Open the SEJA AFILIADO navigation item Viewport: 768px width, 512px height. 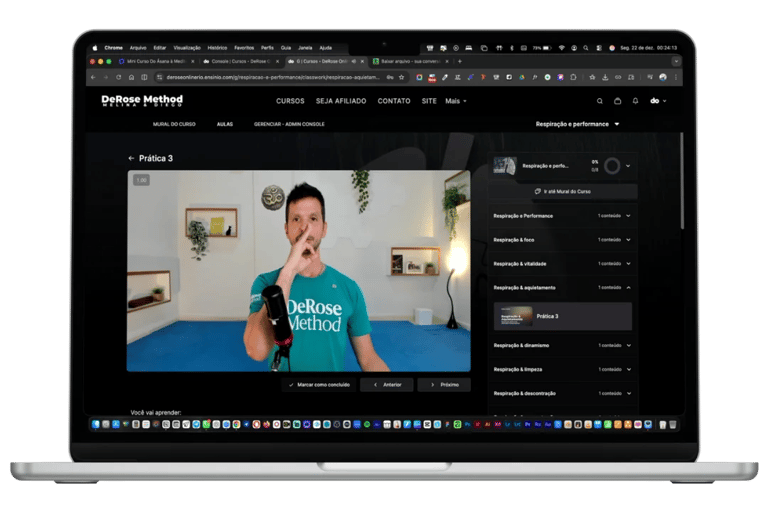pos(341,101)
